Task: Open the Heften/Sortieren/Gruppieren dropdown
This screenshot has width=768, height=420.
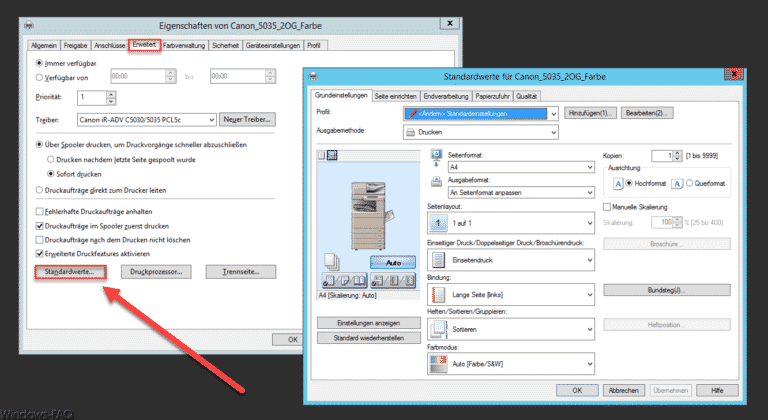Action: (x=511, y=329)
